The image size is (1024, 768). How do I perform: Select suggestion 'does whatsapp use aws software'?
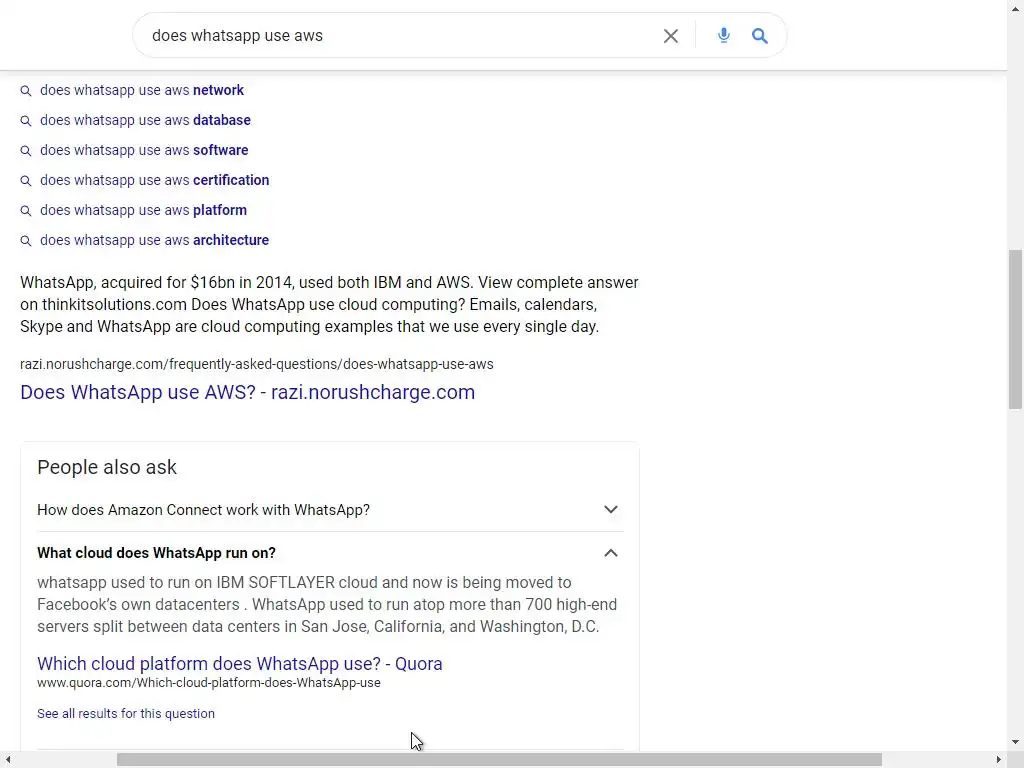coord(144,150)
